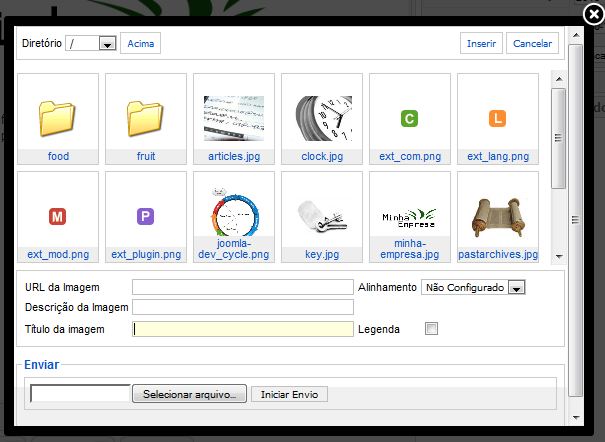Click the file list scroll up arrow
The image size is (605, 442).
coord(558,79)
